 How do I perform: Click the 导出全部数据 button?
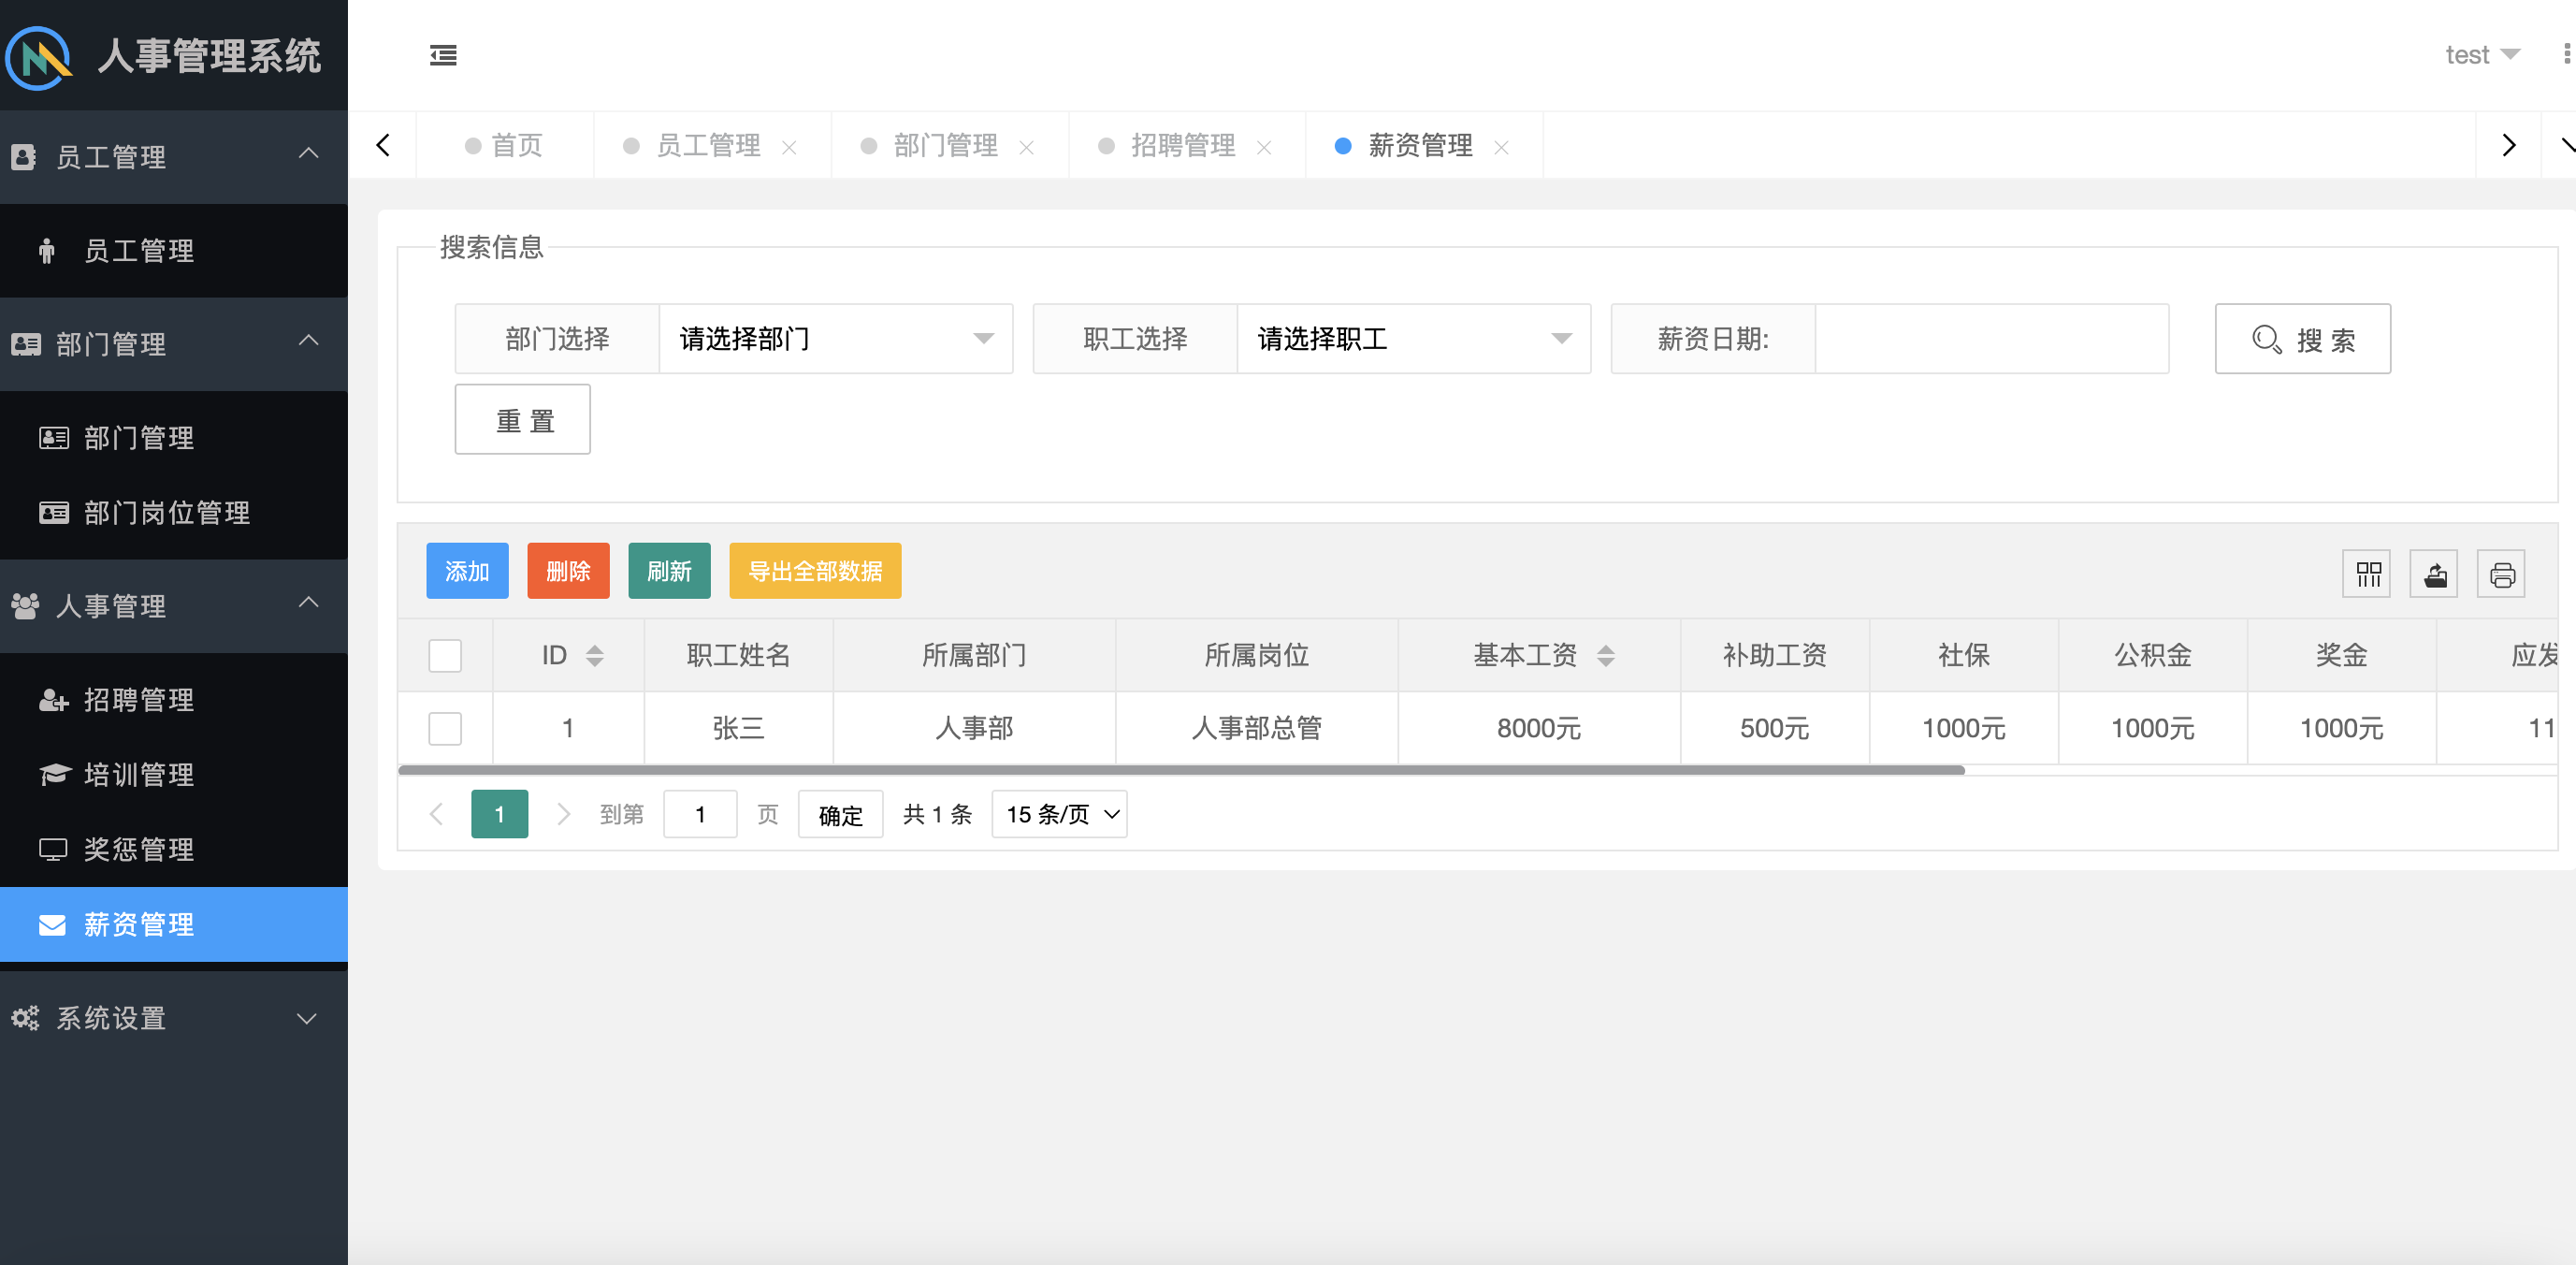pos(815,571)
